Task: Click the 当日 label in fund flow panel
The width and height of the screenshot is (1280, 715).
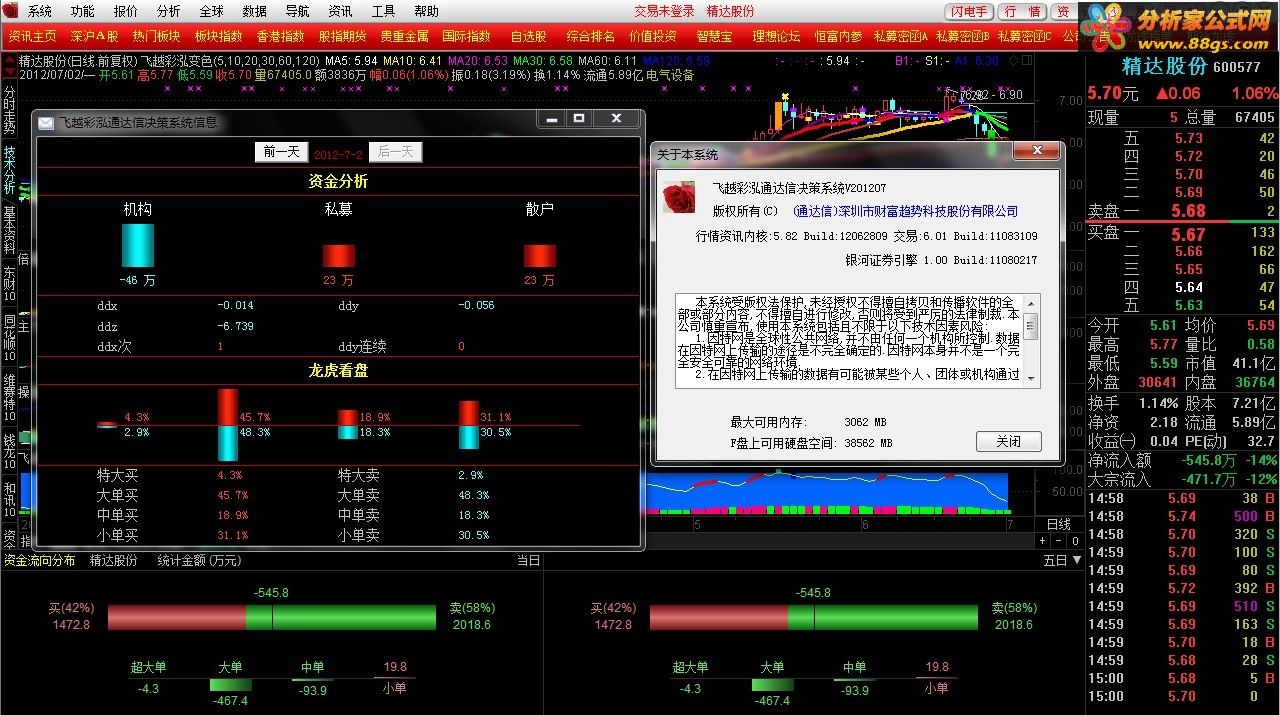Action: click(528, 561)
